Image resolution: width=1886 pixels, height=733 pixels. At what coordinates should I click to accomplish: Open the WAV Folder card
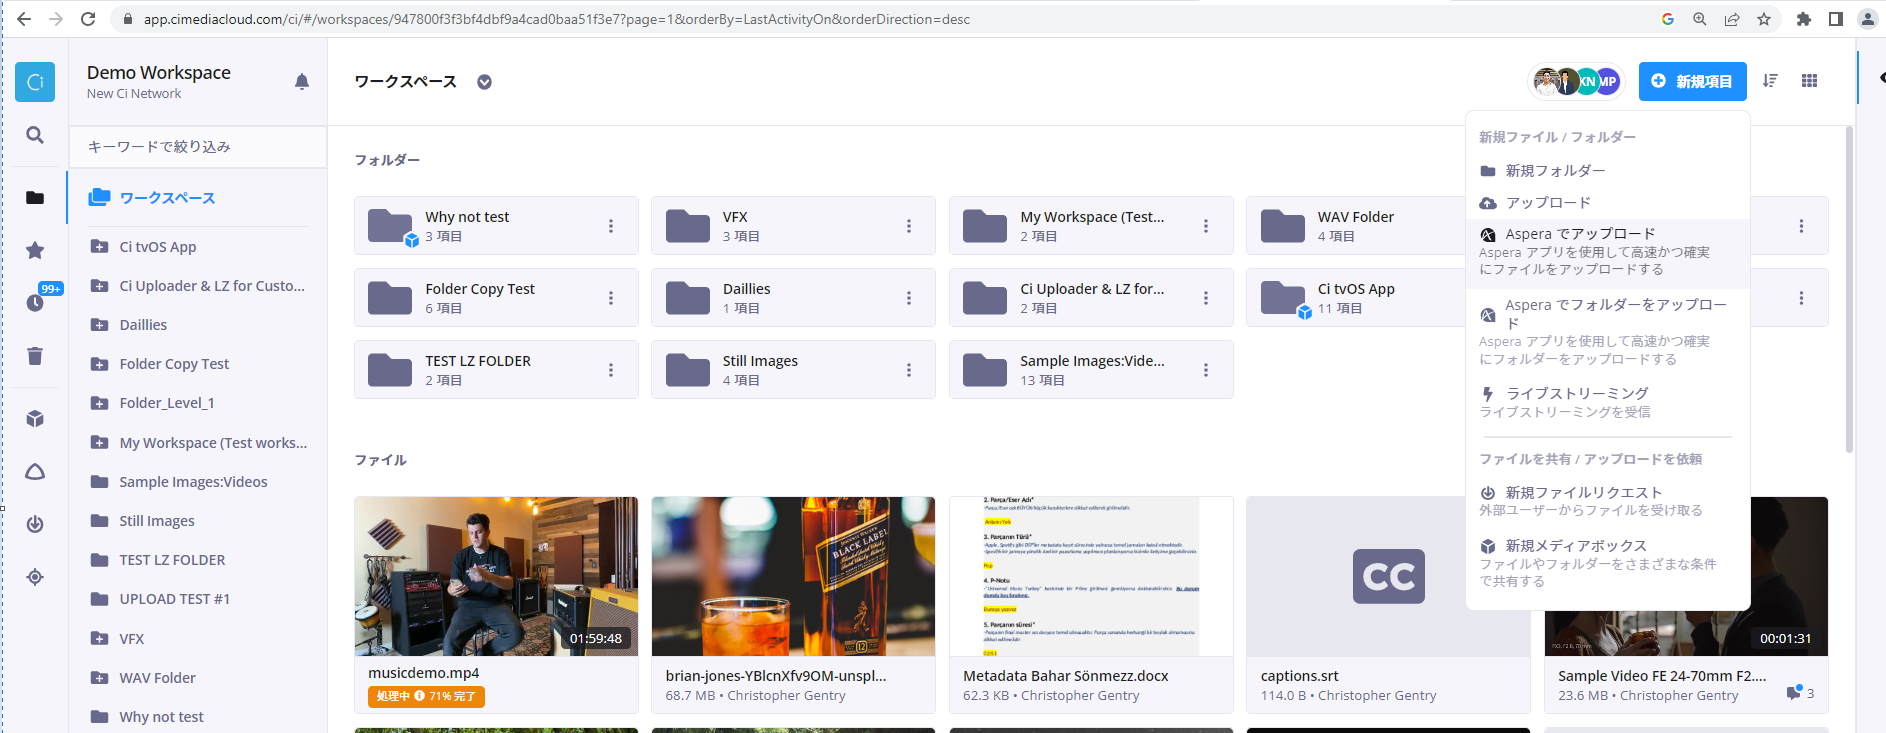coord(1356,226)
